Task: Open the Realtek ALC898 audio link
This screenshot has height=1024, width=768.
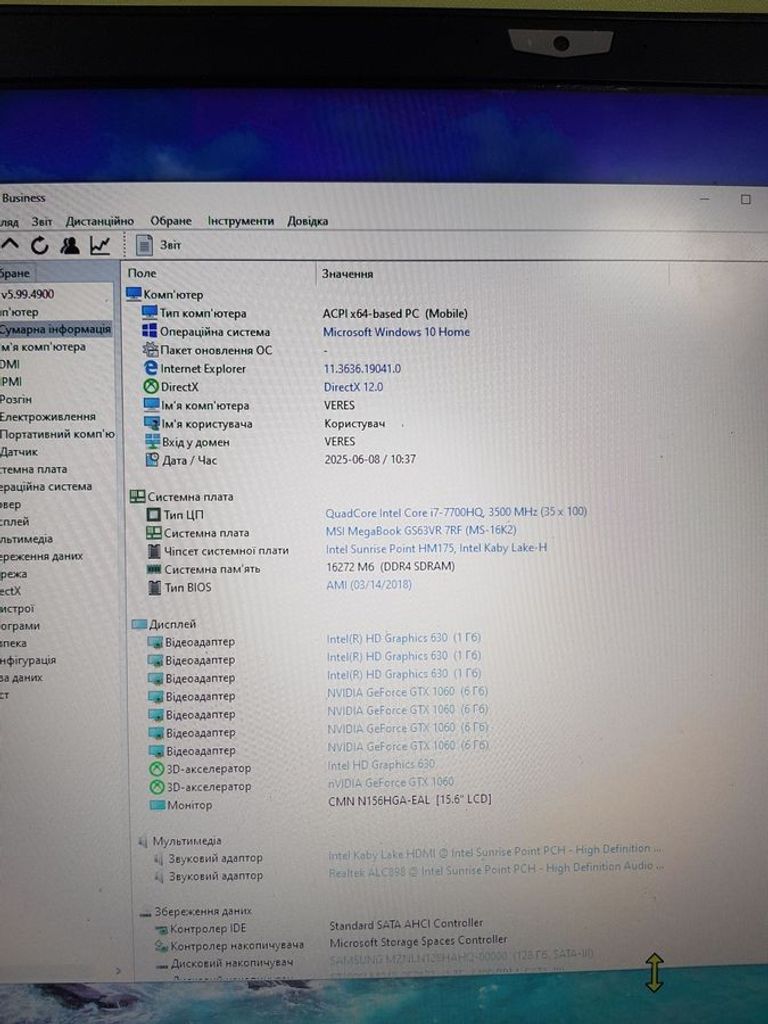Action: [x=496, y=869]
